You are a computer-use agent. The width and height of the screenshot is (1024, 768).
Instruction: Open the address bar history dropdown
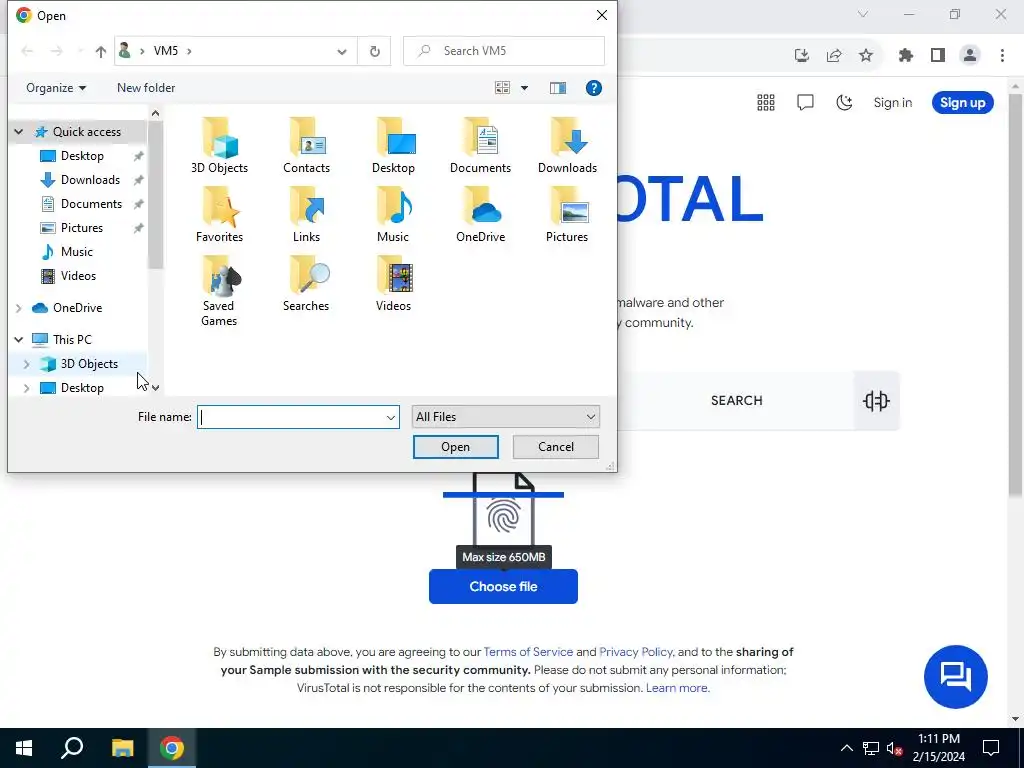tap(342, 51)
